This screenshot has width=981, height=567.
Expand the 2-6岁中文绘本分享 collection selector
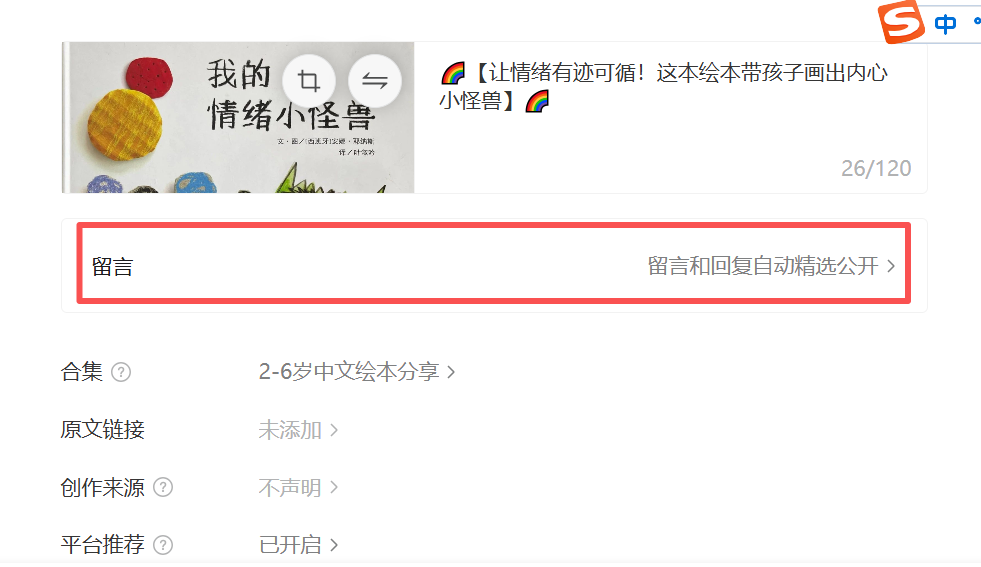tap(357, 372)
